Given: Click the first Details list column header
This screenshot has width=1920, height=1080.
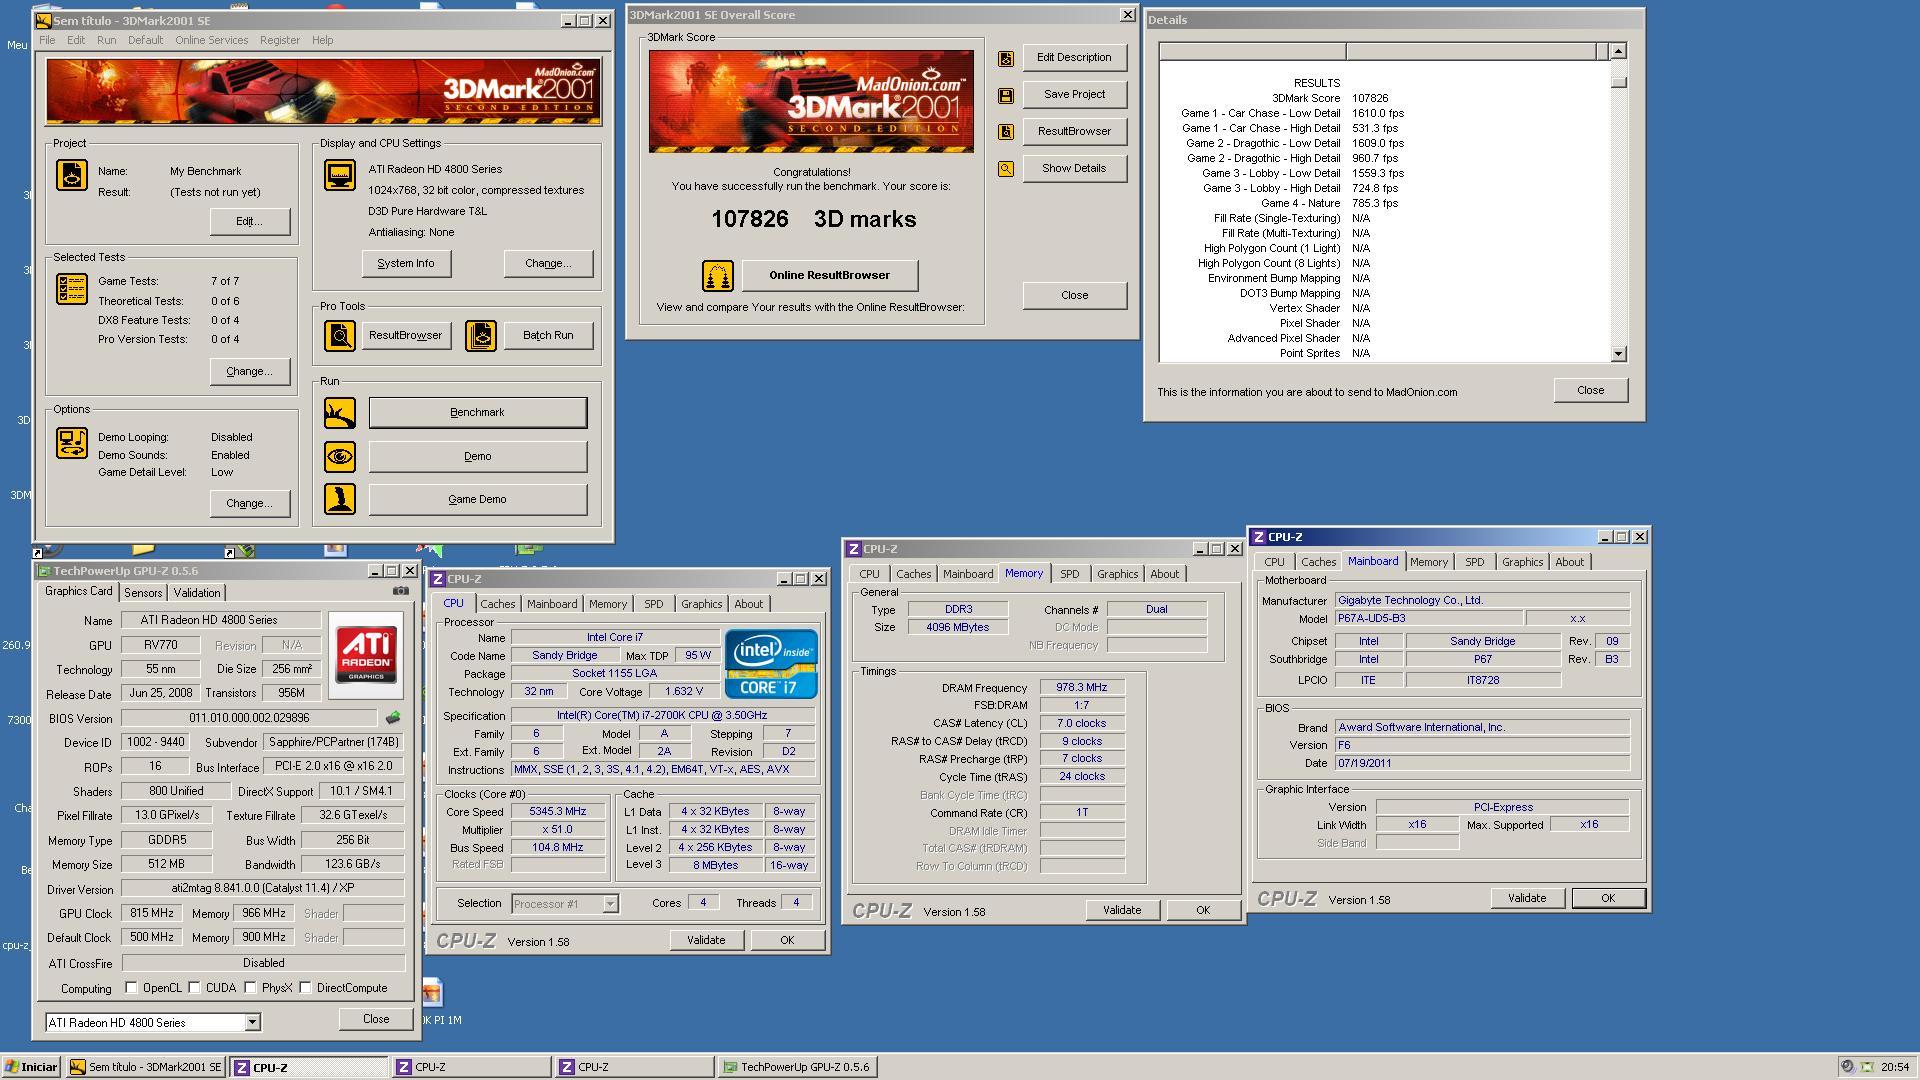Looking at the screenshot, I should (1253, 51).
